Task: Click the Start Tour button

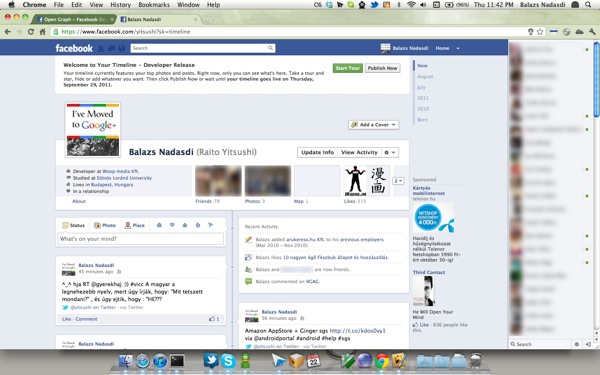Action: [347, 68]
